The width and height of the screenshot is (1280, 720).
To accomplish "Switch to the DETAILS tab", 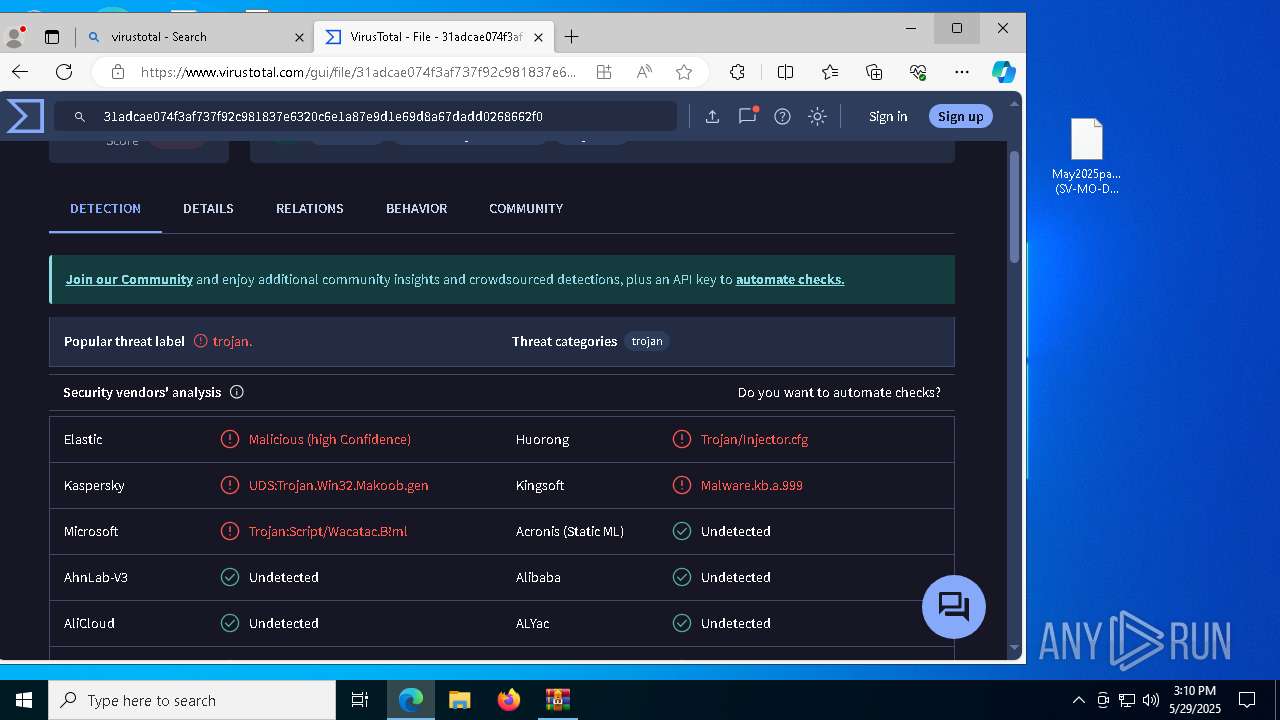I will coord(208,208).
